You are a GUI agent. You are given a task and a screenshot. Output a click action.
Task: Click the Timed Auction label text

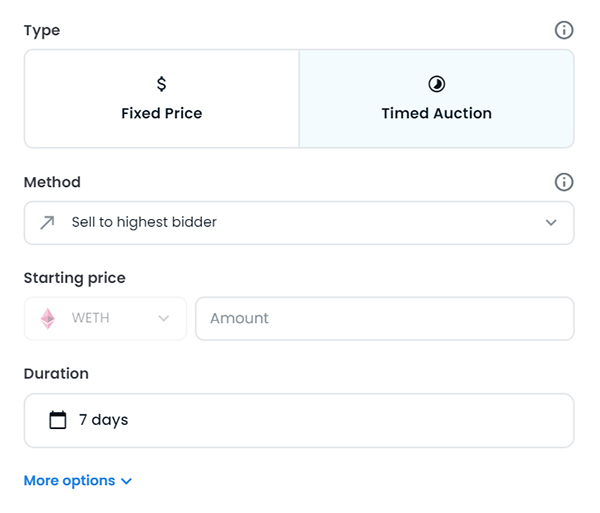point(437,114)
